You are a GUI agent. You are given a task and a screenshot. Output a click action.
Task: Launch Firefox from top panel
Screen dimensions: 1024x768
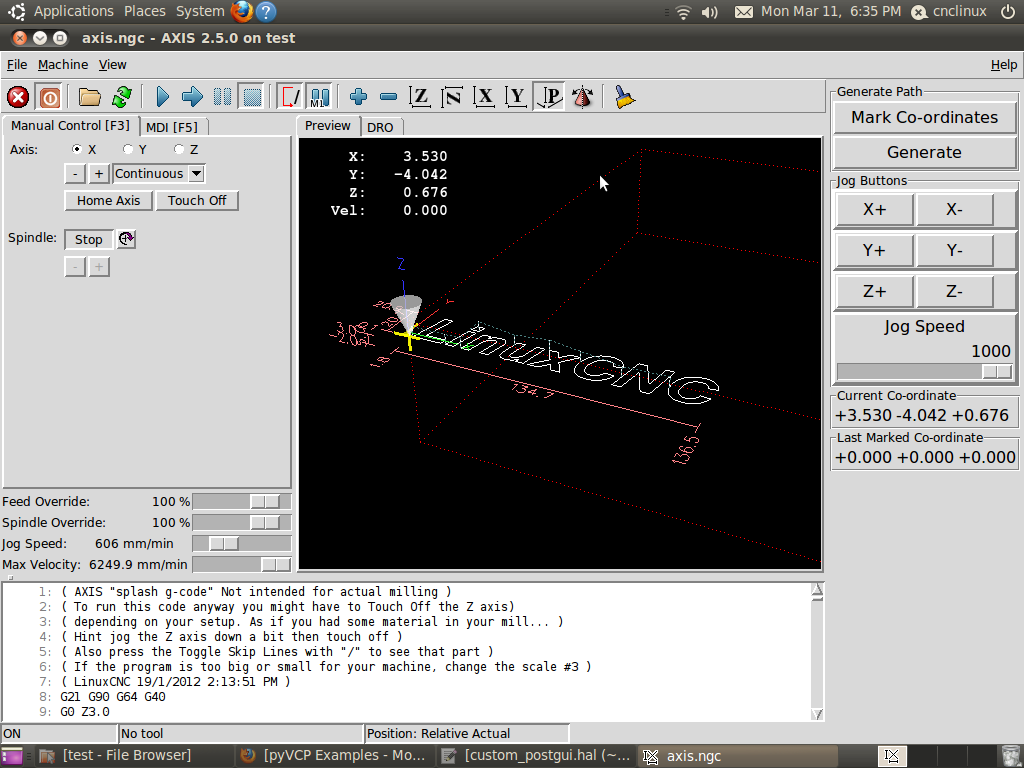[242, 11]
